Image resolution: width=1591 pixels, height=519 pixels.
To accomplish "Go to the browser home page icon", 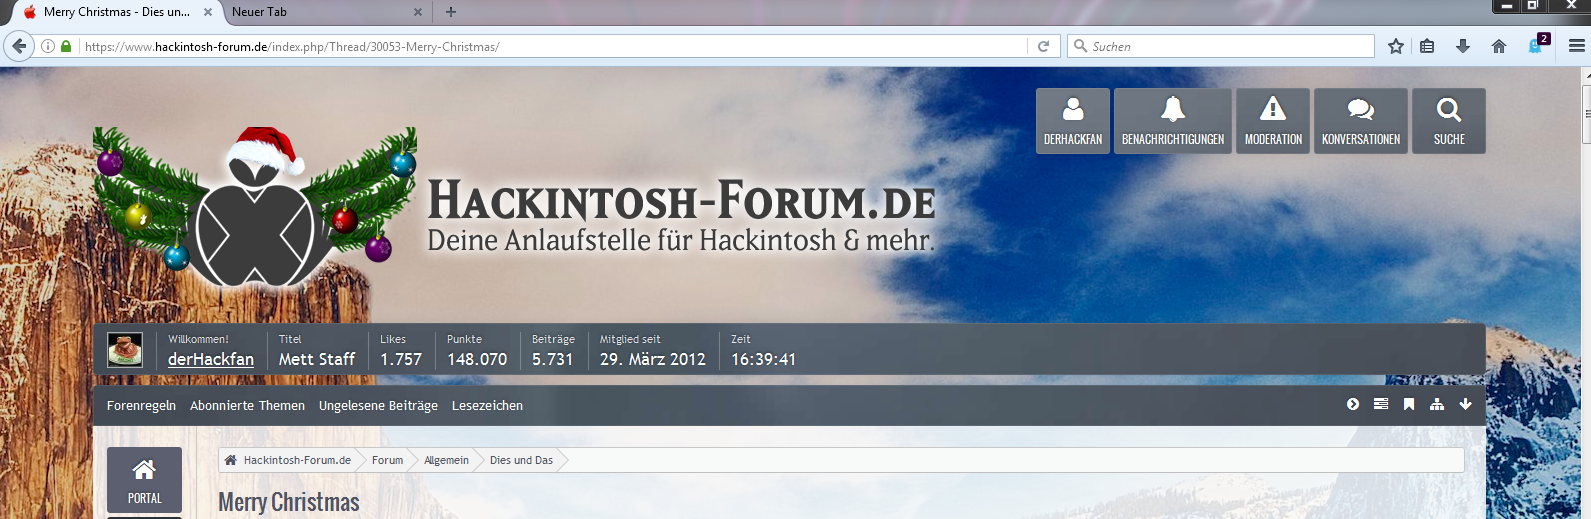I will [x=1499, y=46].
